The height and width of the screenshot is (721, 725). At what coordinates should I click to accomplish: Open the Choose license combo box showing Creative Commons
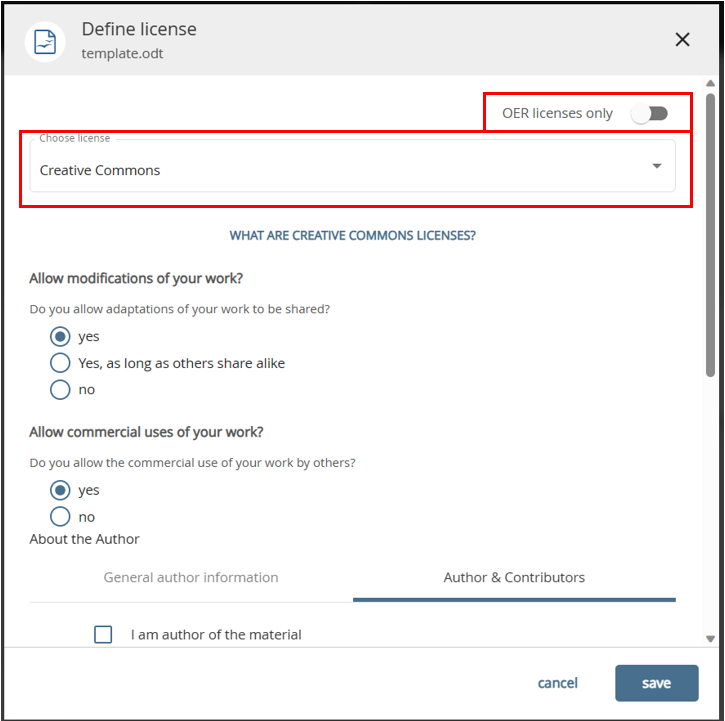point(340,169)
